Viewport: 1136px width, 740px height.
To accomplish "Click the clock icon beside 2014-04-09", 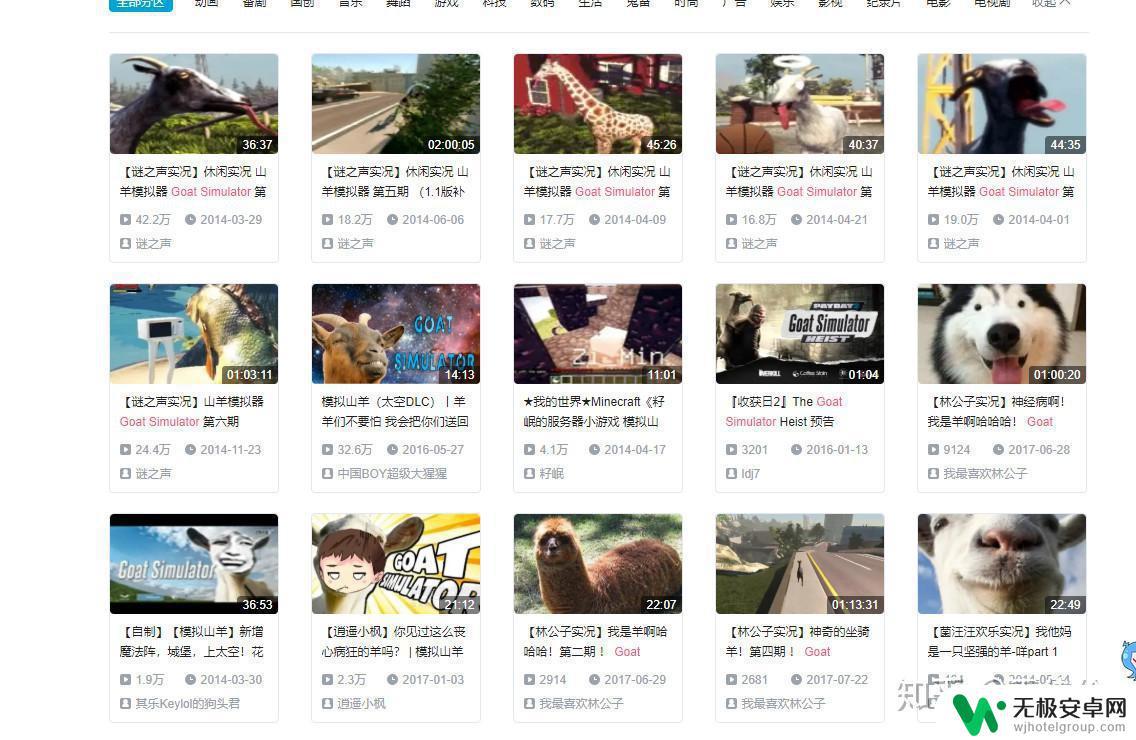I will 595,220.
